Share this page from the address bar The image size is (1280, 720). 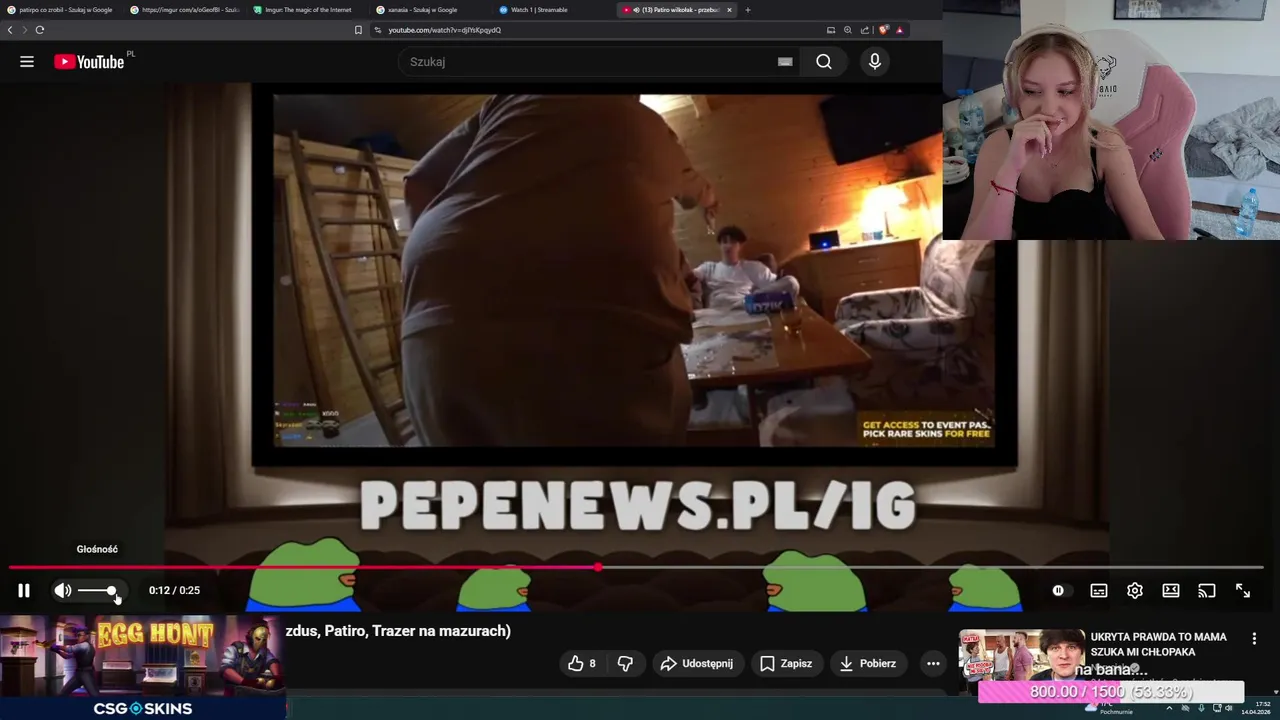click(x=865, y=30)
